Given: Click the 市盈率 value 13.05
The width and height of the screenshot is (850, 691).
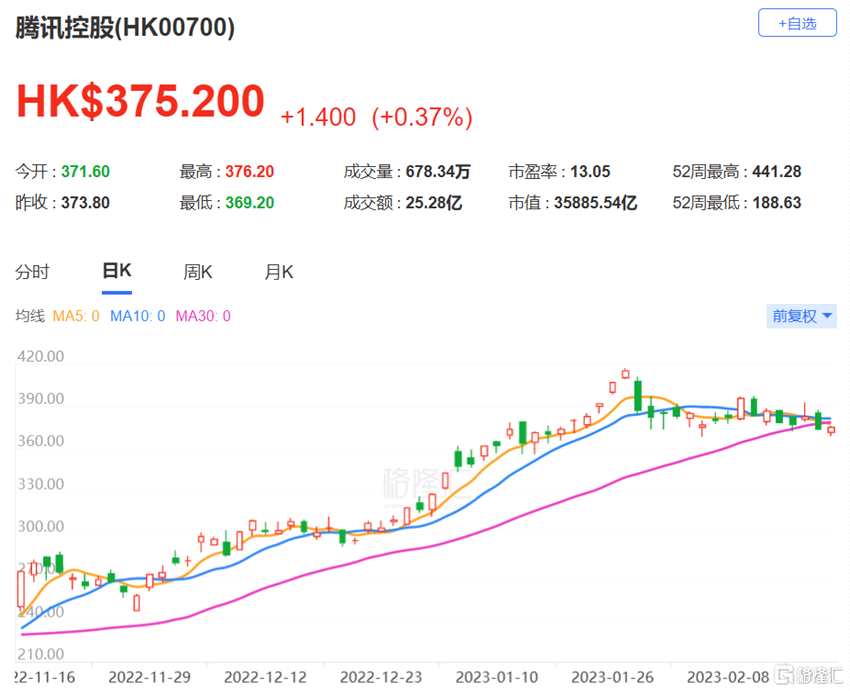Looking at the screenshot, I should [x=590, y=172].
